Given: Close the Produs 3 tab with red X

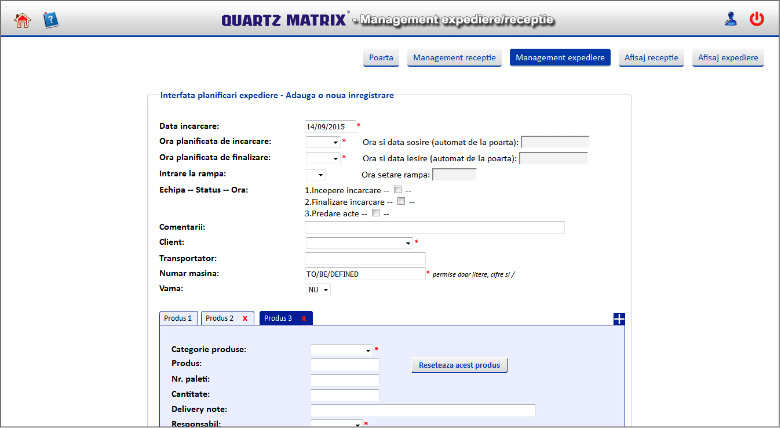Looking at the screenshot, I should (x=303, y=319).
